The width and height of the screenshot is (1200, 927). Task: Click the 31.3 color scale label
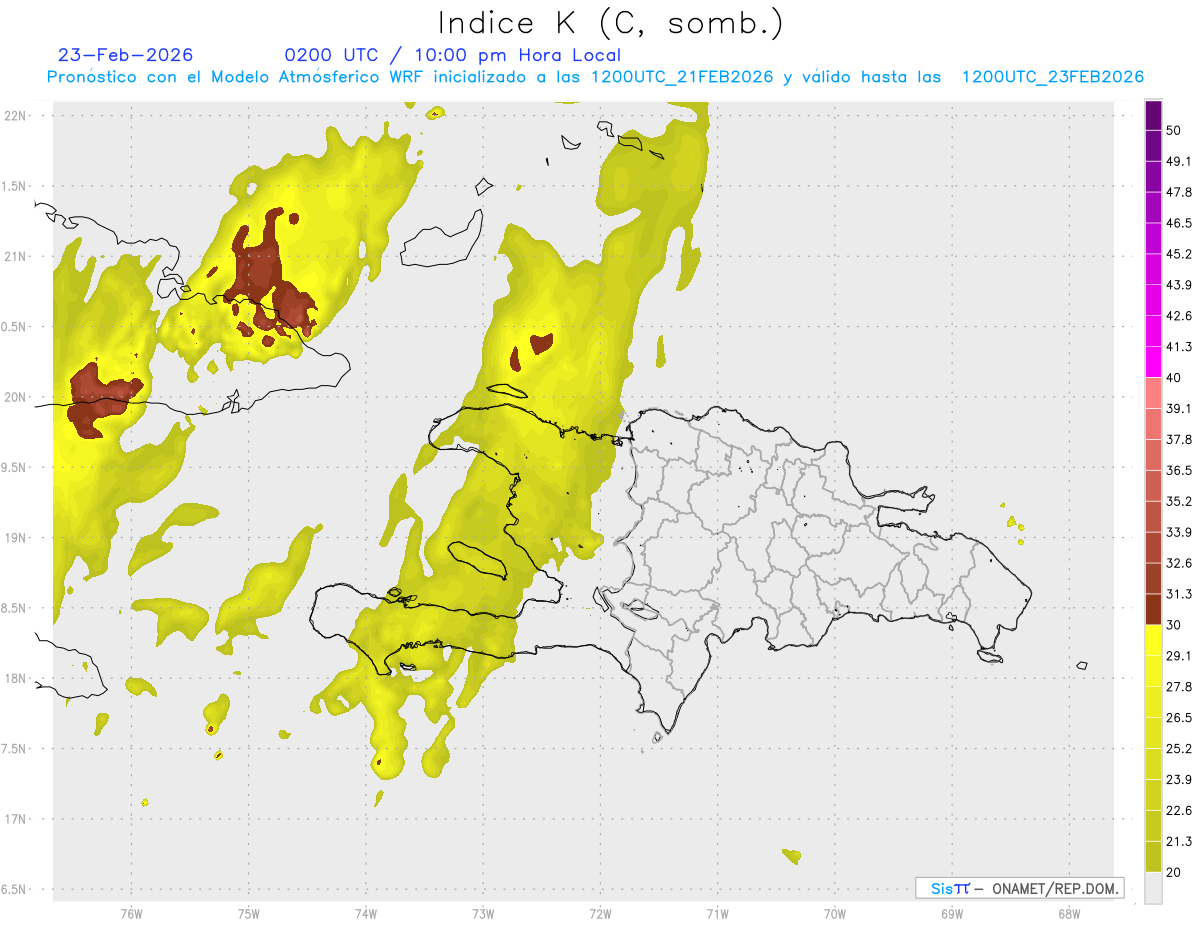1179,594
